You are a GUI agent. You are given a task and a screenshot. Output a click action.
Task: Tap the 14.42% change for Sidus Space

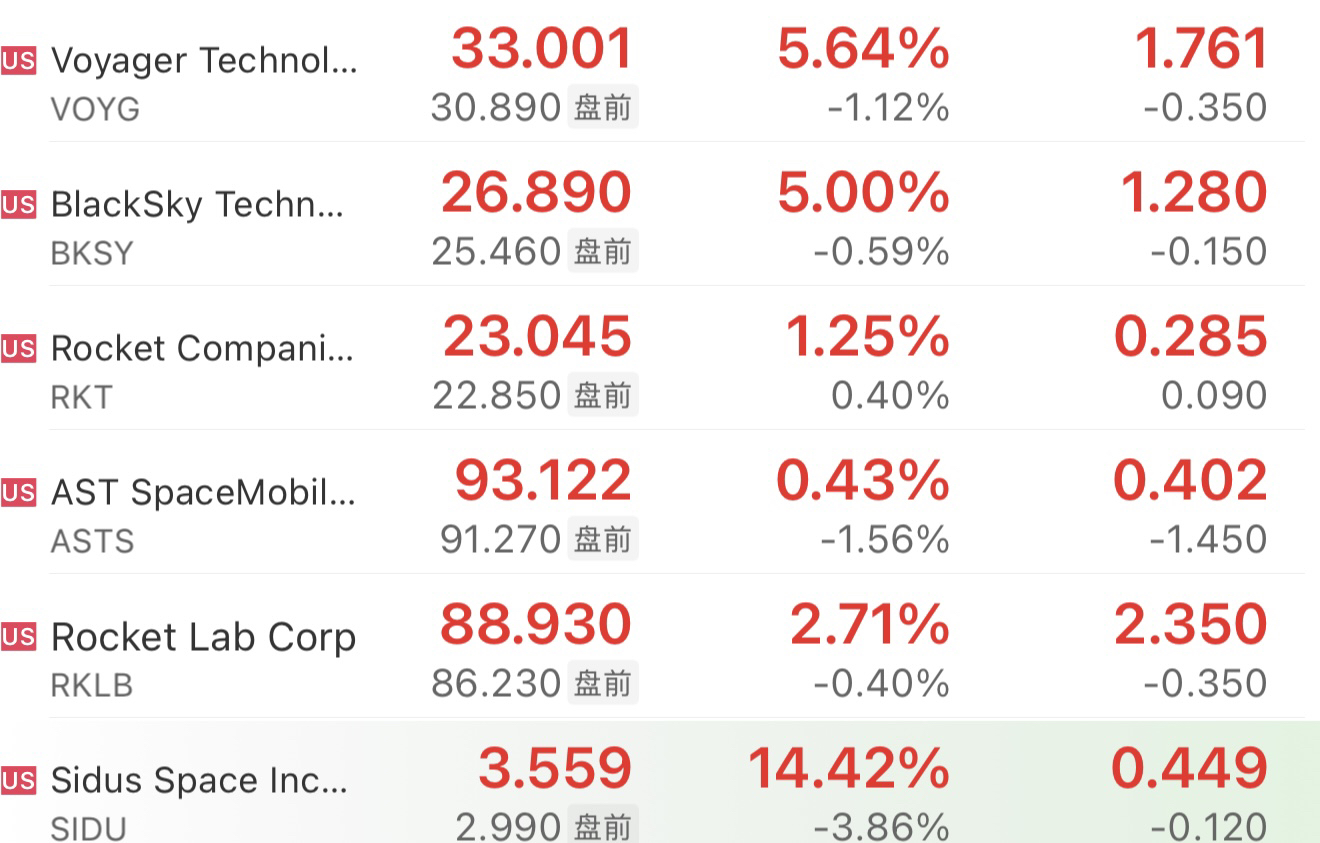tap(848, 769)
